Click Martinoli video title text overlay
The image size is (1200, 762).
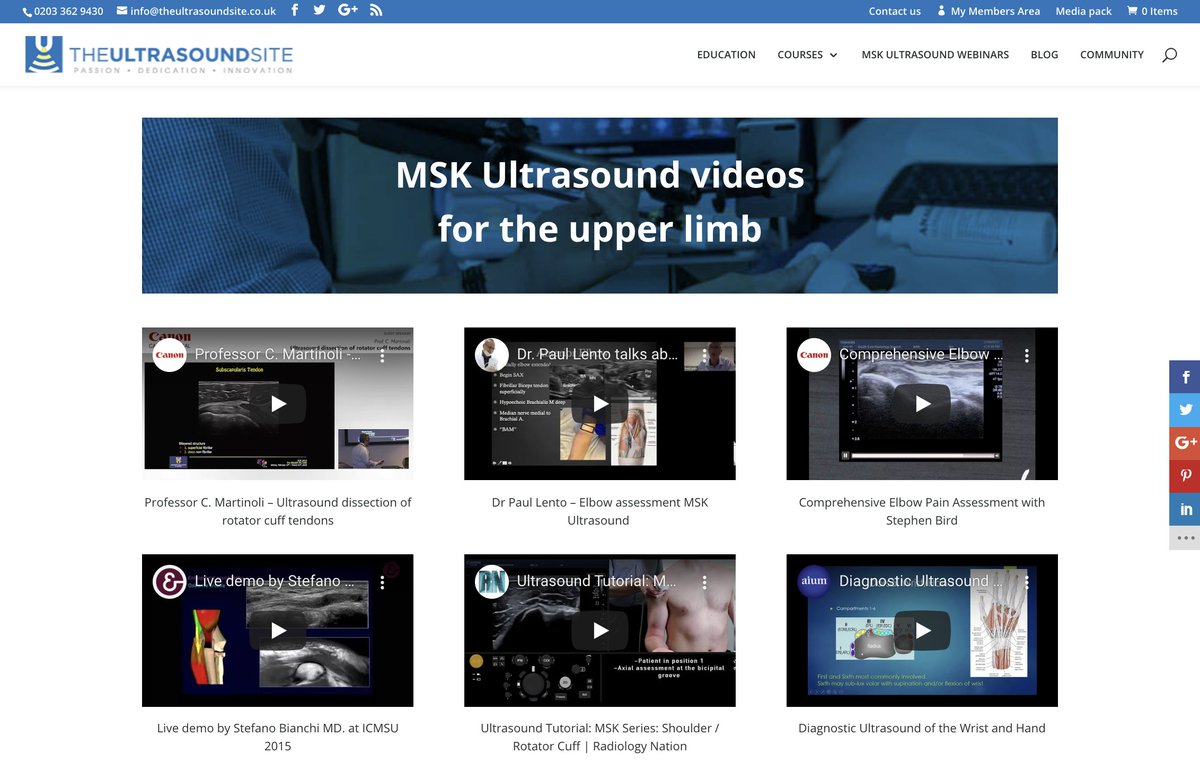click(x=278, y=355)
